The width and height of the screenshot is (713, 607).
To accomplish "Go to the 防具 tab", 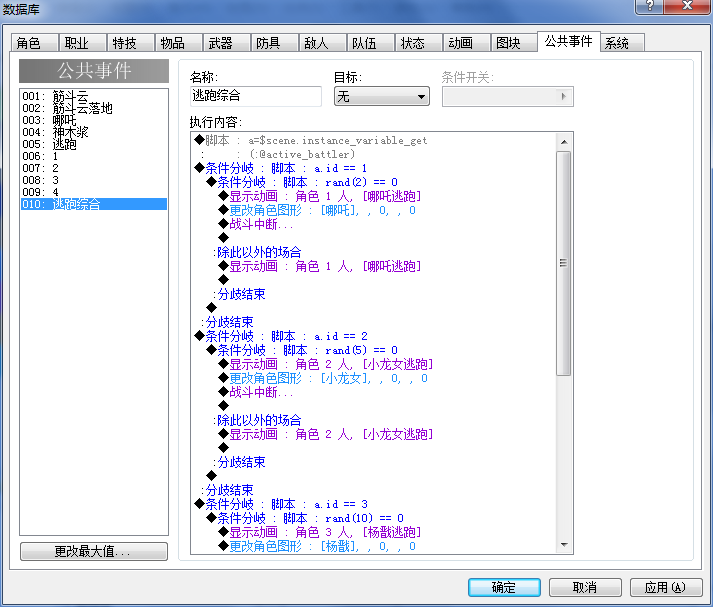I will click(x=275, y=43).
